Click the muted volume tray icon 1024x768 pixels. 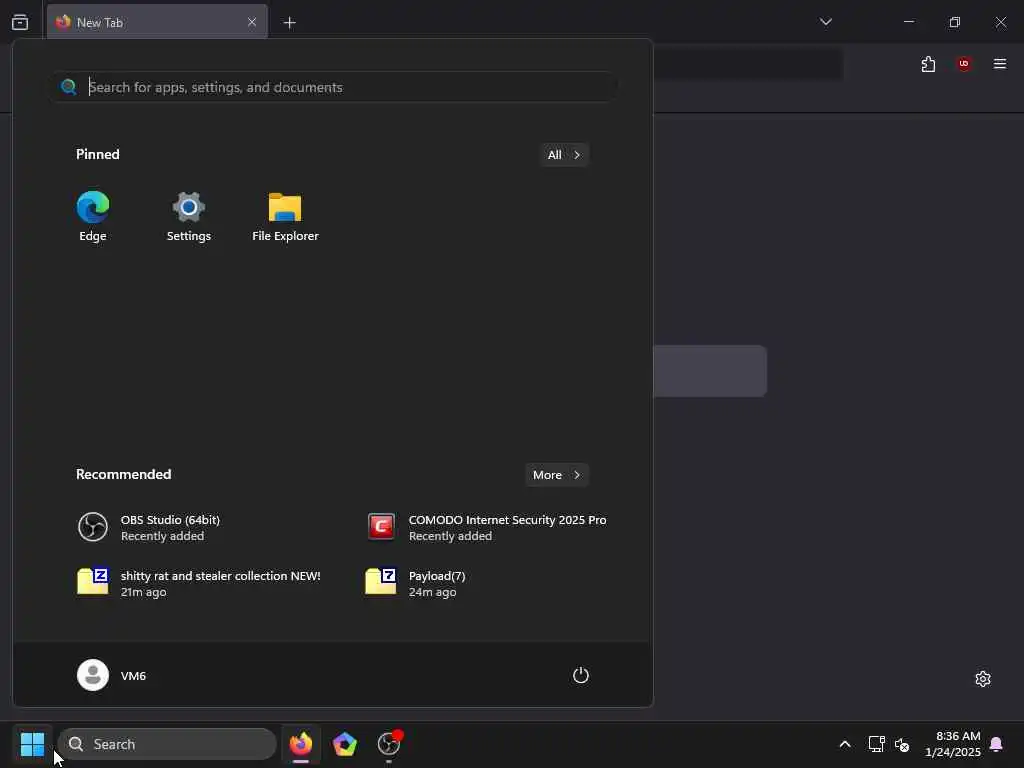click(902, 744)
